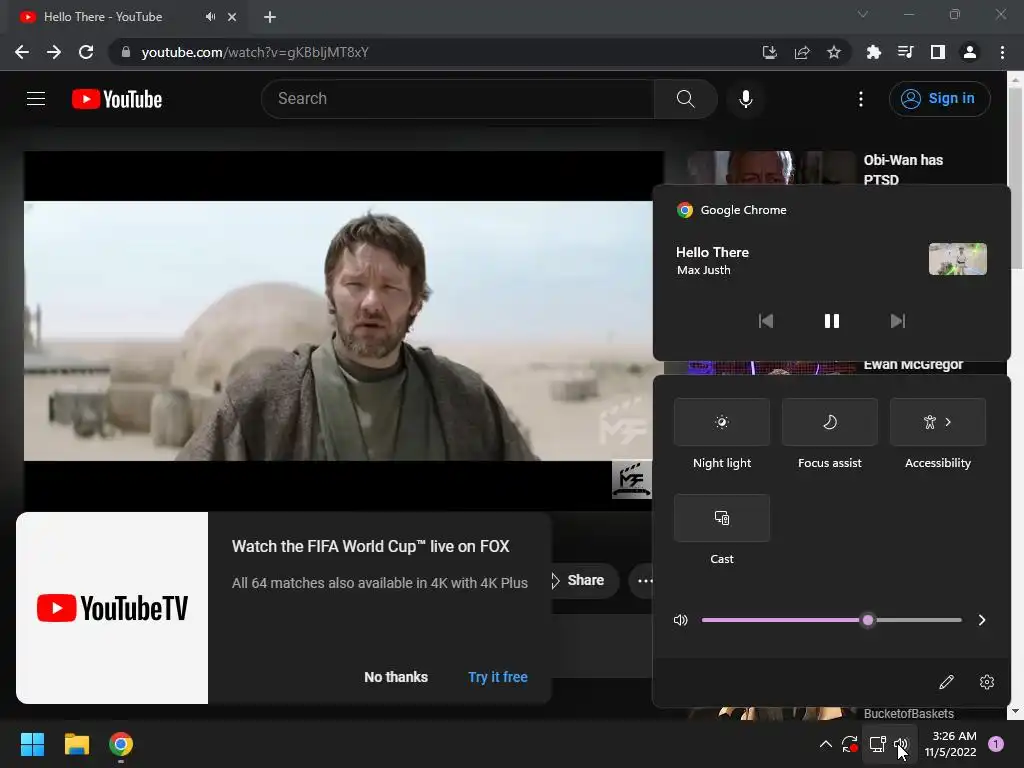Bookmark this page with the star icon
The image size is (1024, 768).
tap(834, 52)
